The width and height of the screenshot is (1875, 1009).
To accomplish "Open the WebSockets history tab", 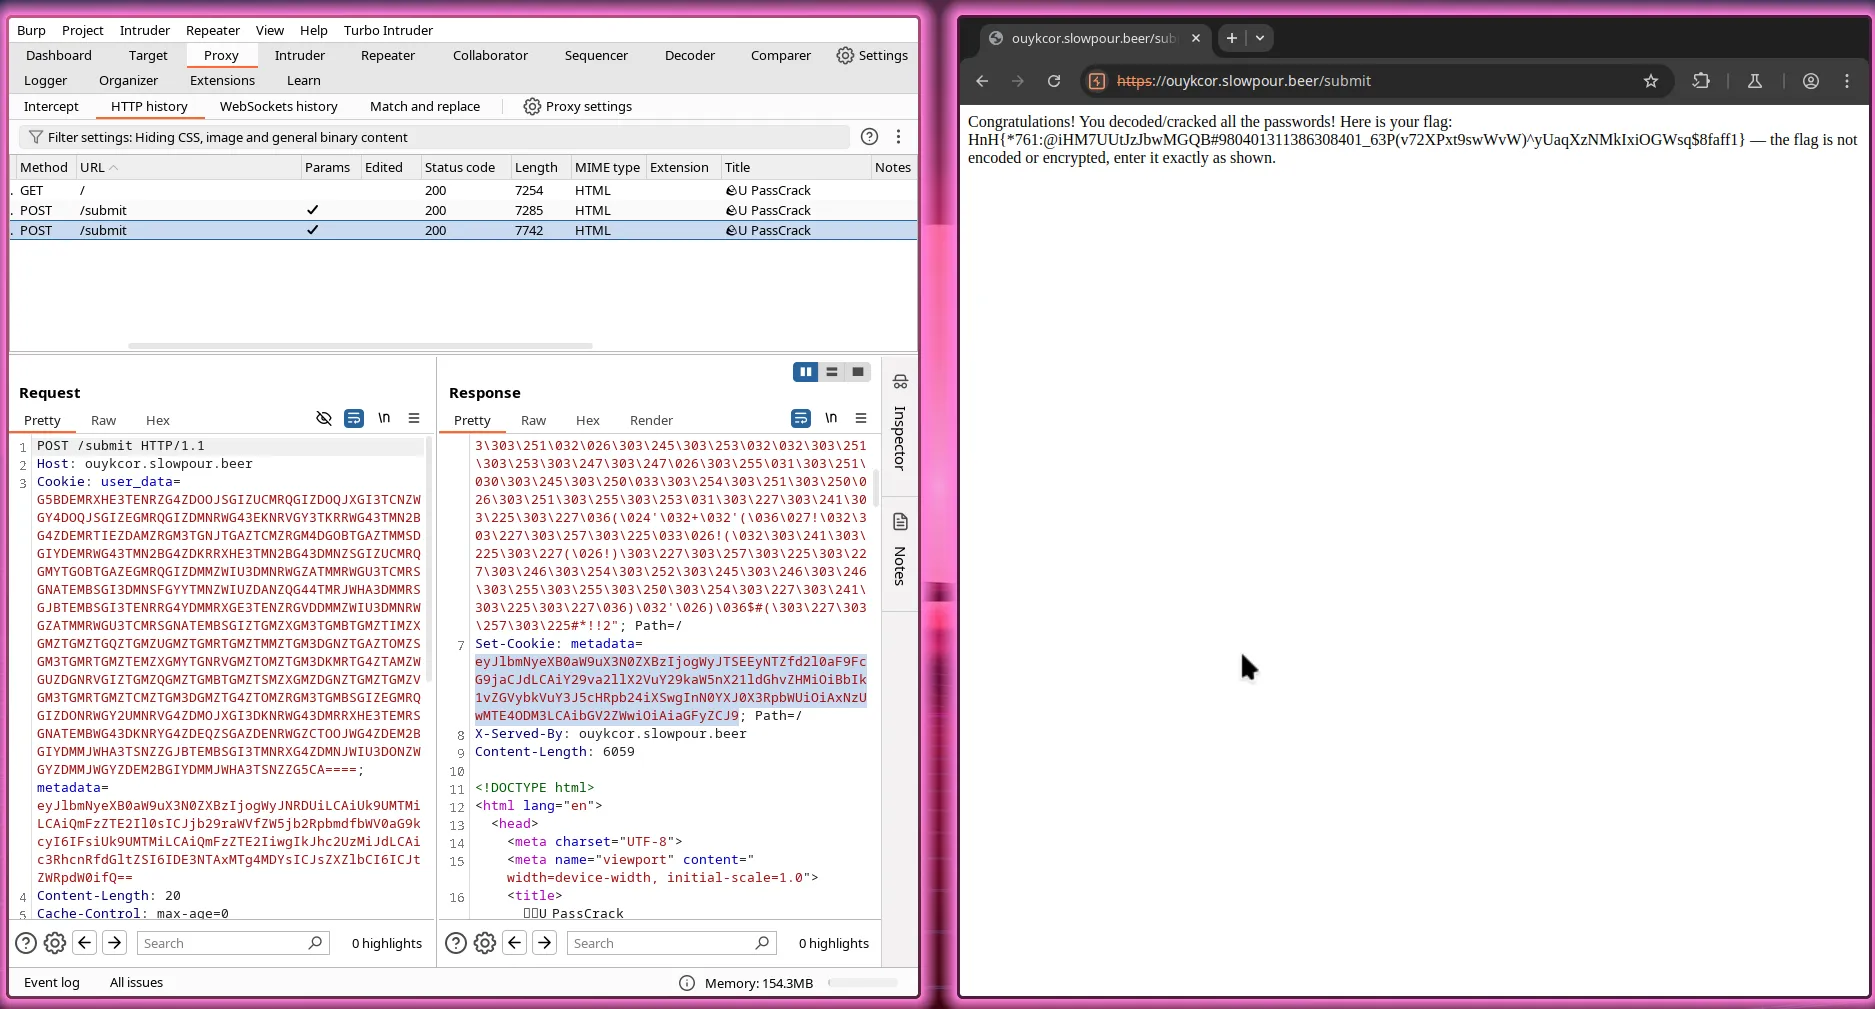I will (x=279, y=106).
